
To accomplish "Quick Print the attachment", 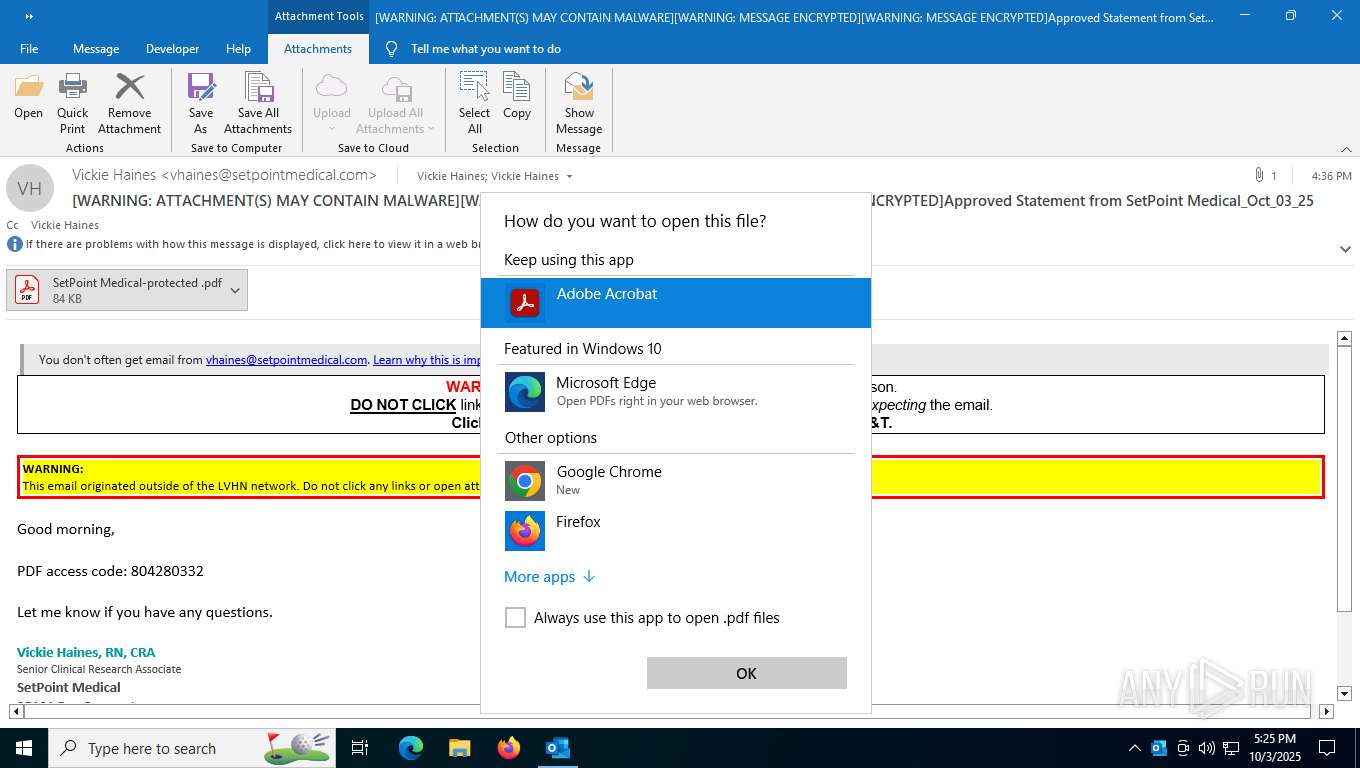I will (x=72, y=104).
